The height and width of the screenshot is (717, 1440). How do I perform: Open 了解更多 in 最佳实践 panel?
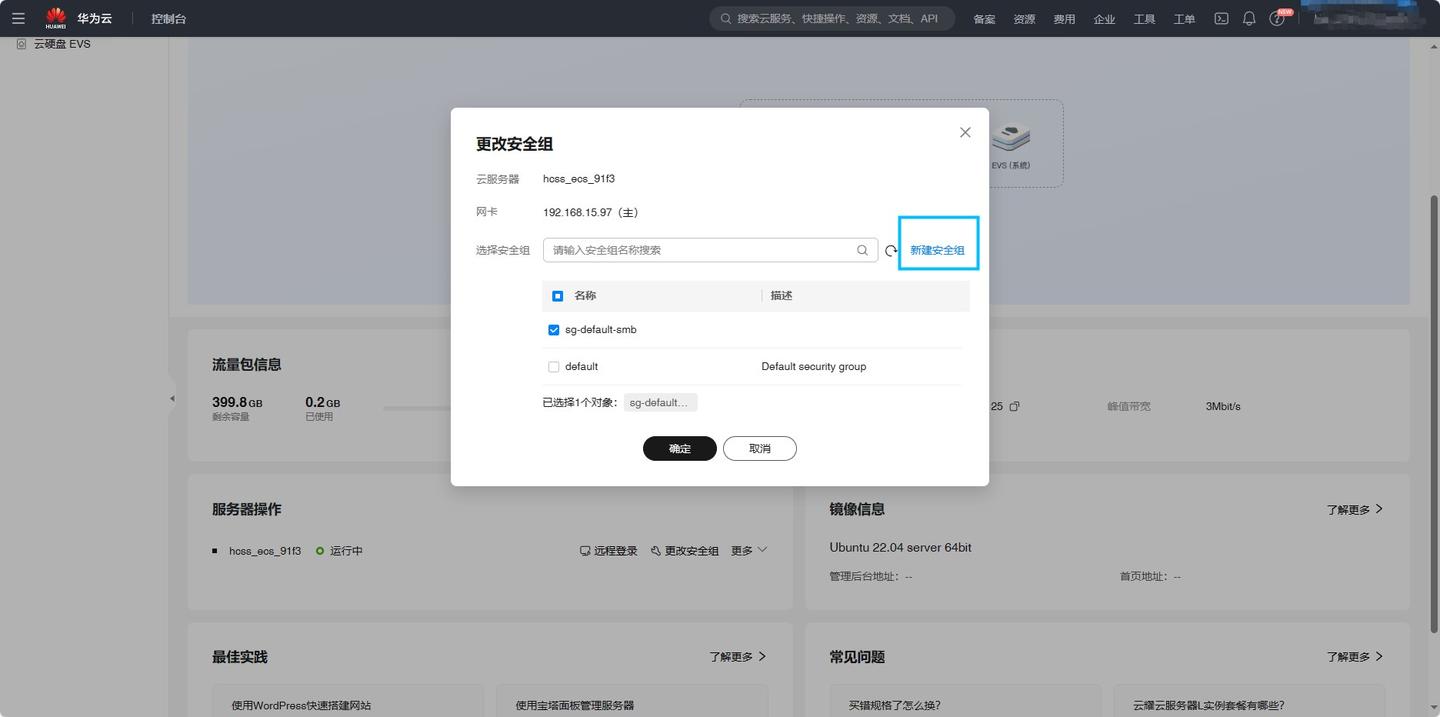tap(738, 657)
